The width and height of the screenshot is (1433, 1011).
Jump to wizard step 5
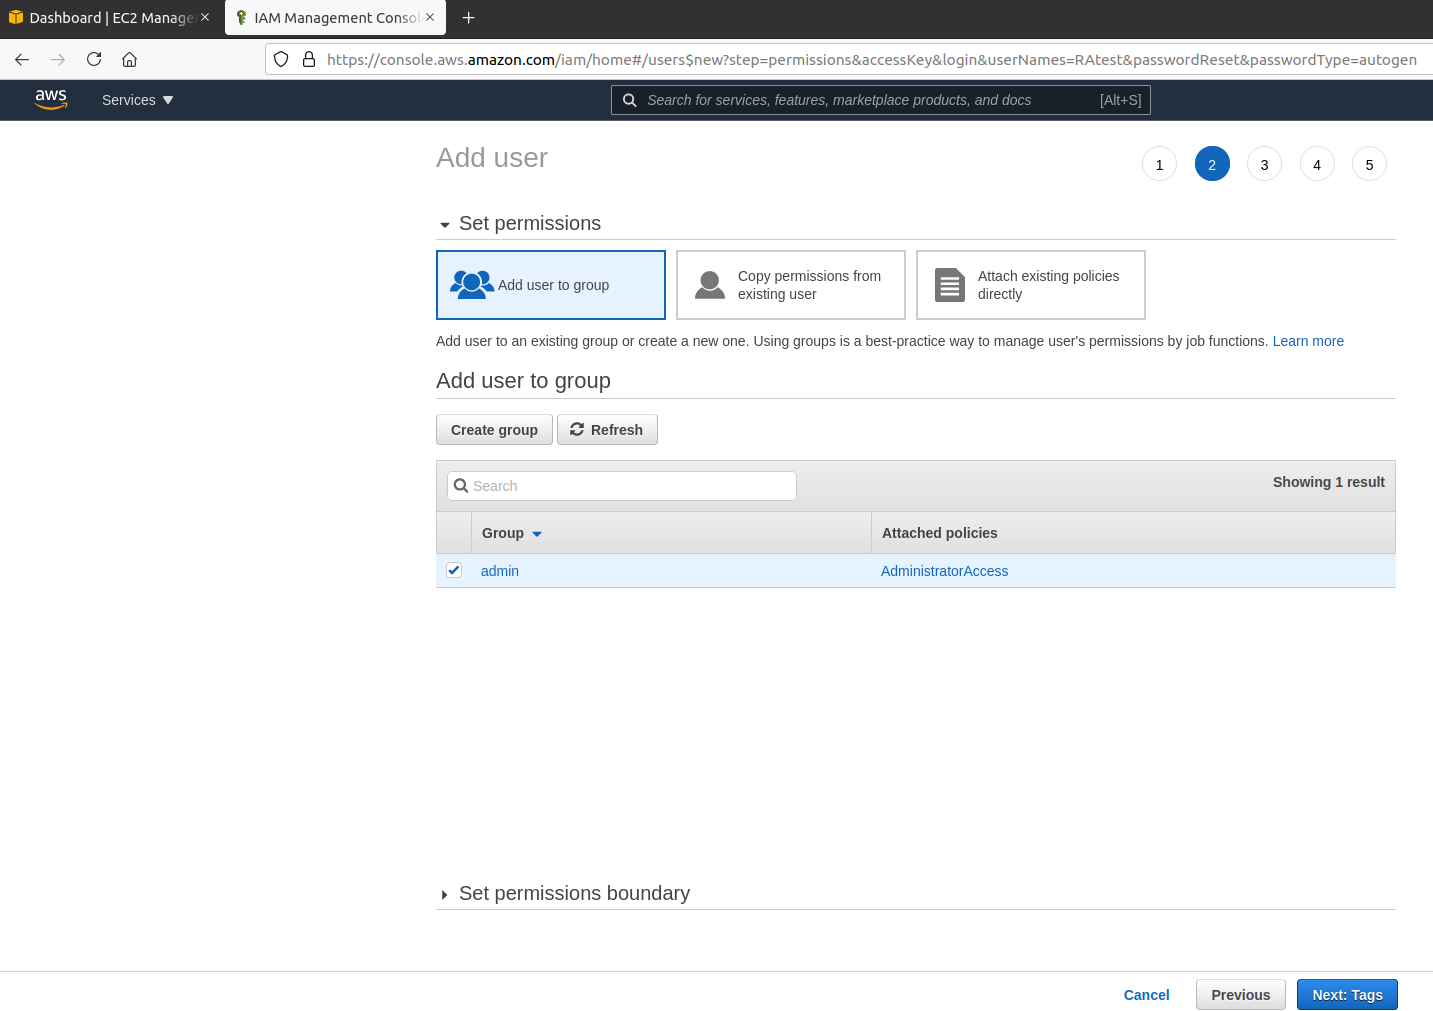click(x=1369, y=164)
